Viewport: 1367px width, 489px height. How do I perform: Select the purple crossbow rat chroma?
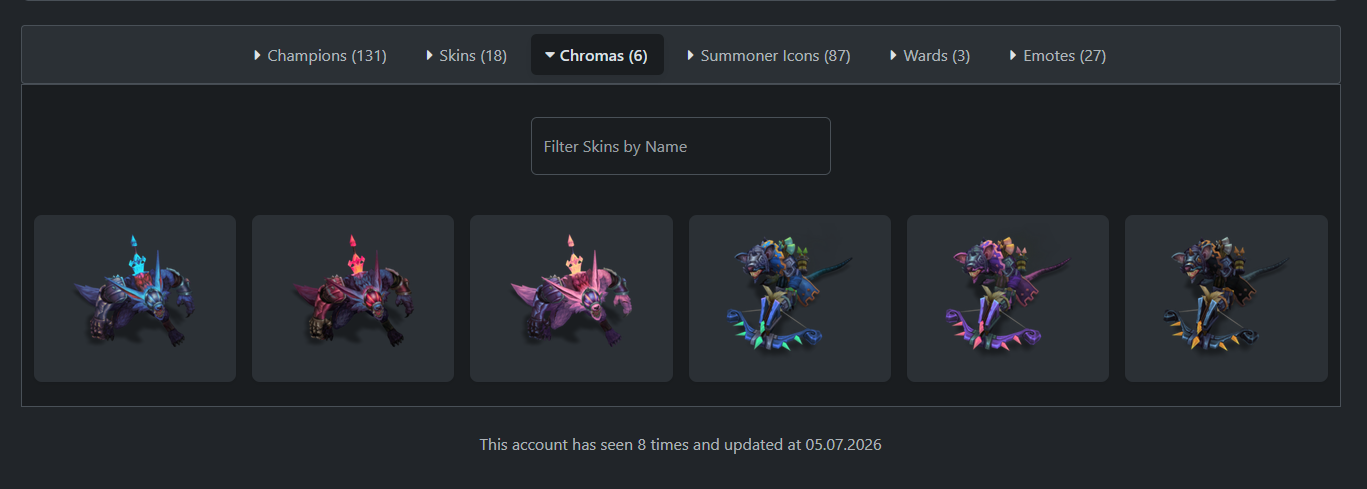[1008, 298]
